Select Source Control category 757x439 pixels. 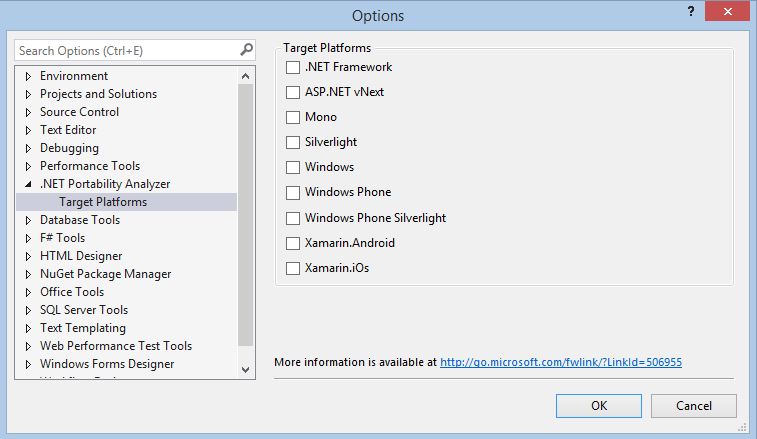click(79, 112)
